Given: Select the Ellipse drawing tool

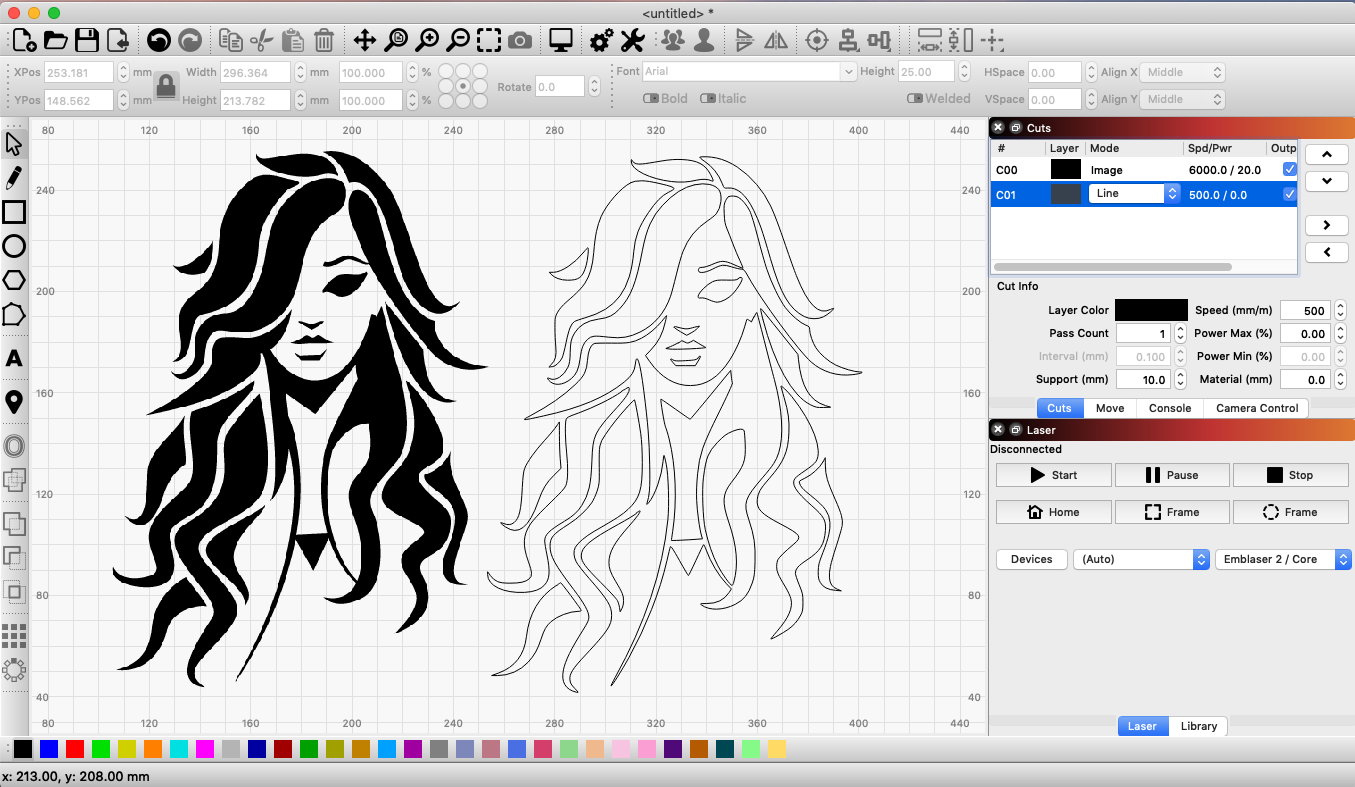Looking at the screenshot, I should click(14, 246).
